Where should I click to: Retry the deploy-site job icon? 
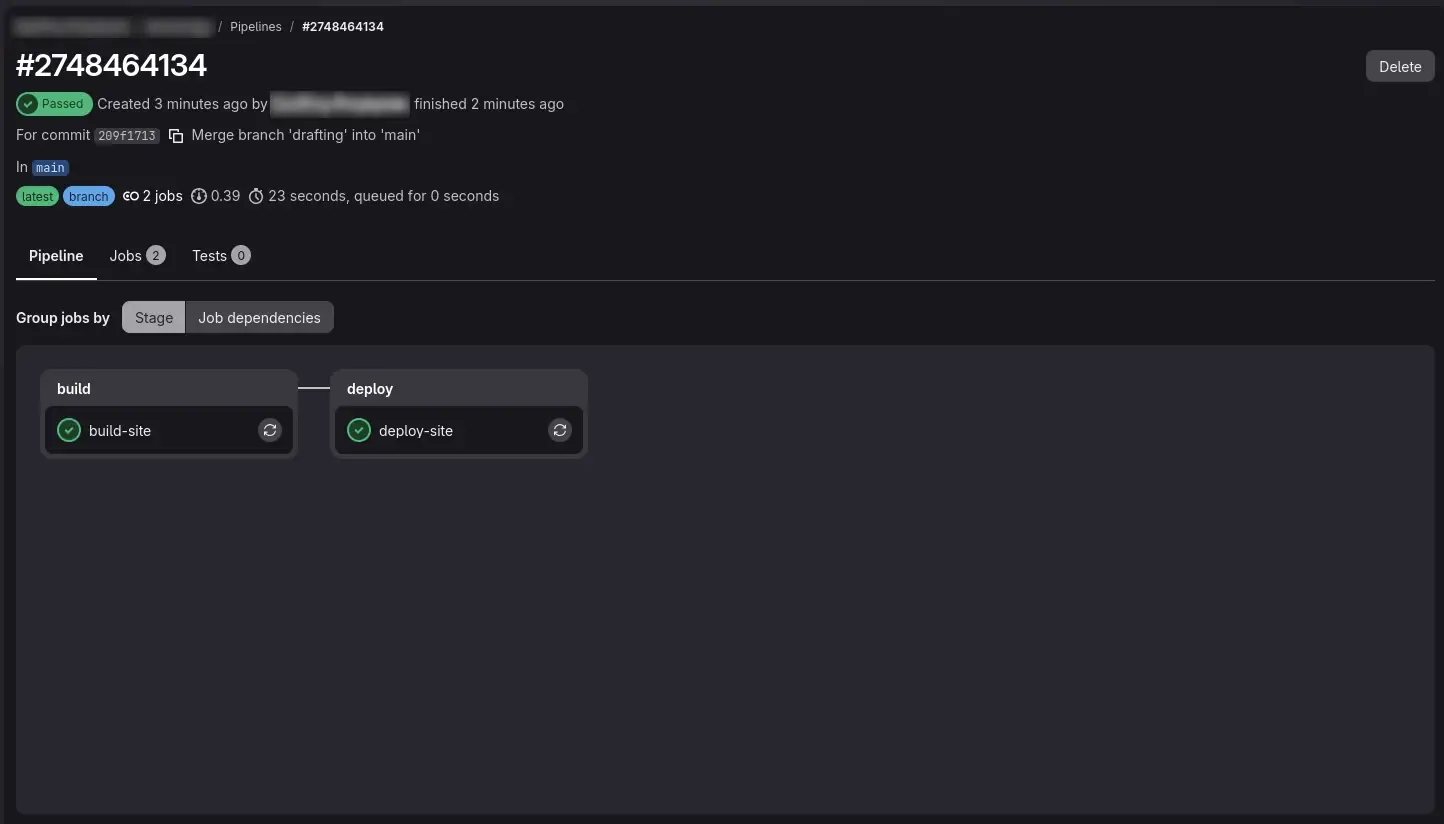pyautogui.click(x=560, y=430)
